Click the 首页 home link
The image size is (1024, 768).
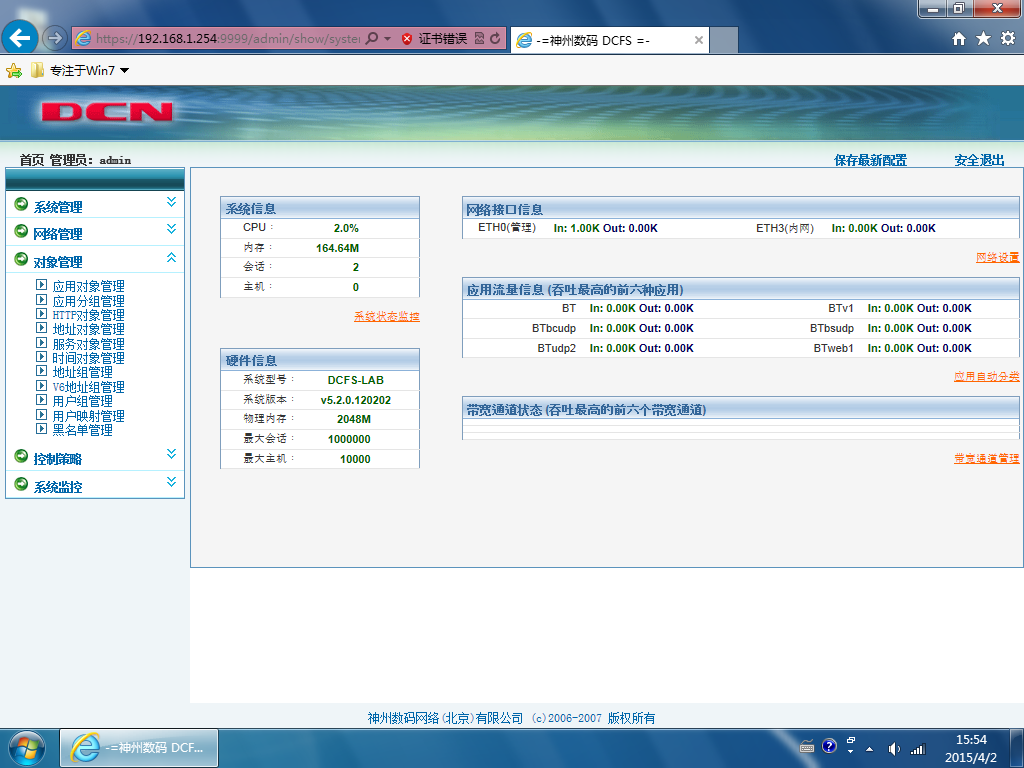tap(31, 160)
